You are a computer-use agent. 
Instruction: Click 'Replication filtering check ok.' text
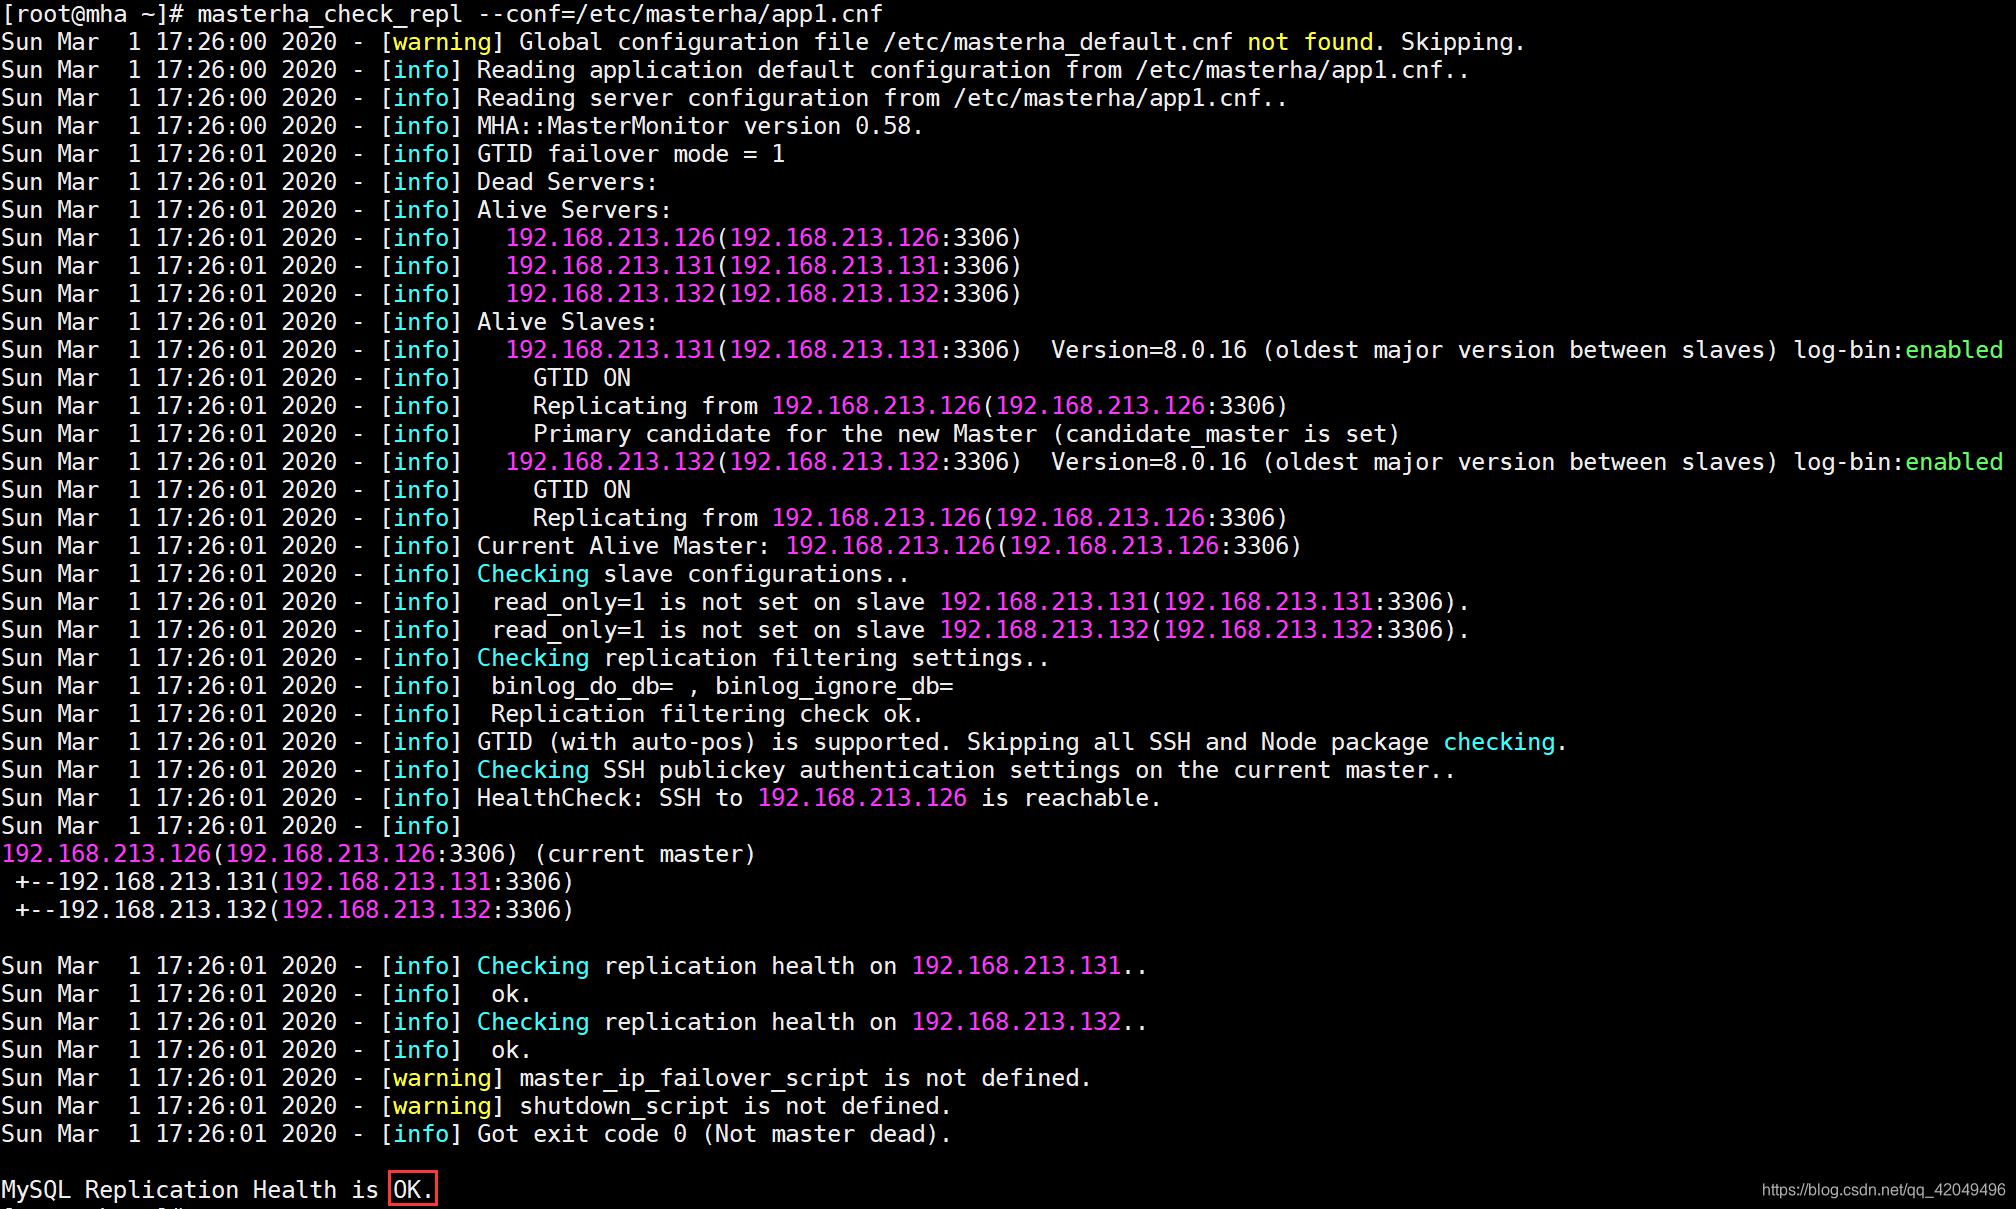tap(707, 714)
